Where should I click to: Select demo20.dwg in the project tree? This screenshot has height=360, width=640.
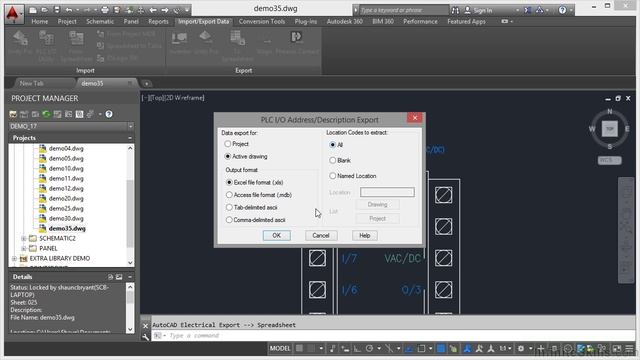tap(66, 198)
